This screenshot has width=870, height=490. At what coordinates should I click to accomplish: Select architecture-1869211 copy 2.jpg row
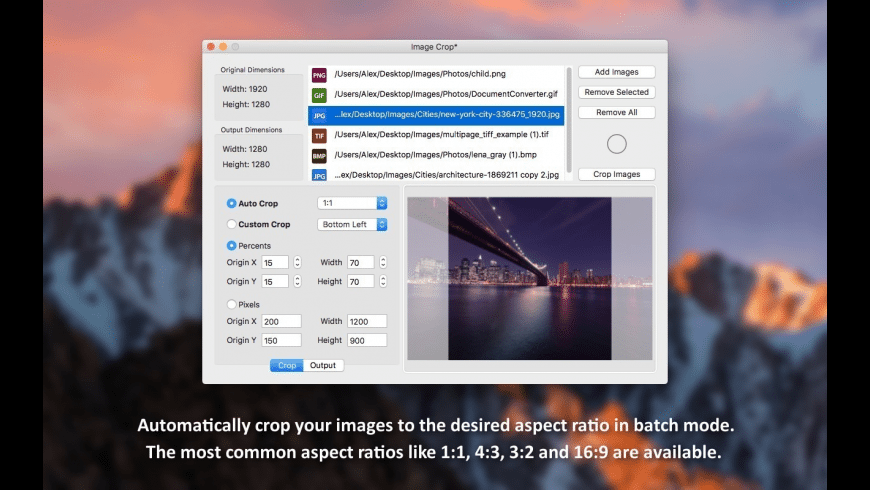(x=436, y=175)
